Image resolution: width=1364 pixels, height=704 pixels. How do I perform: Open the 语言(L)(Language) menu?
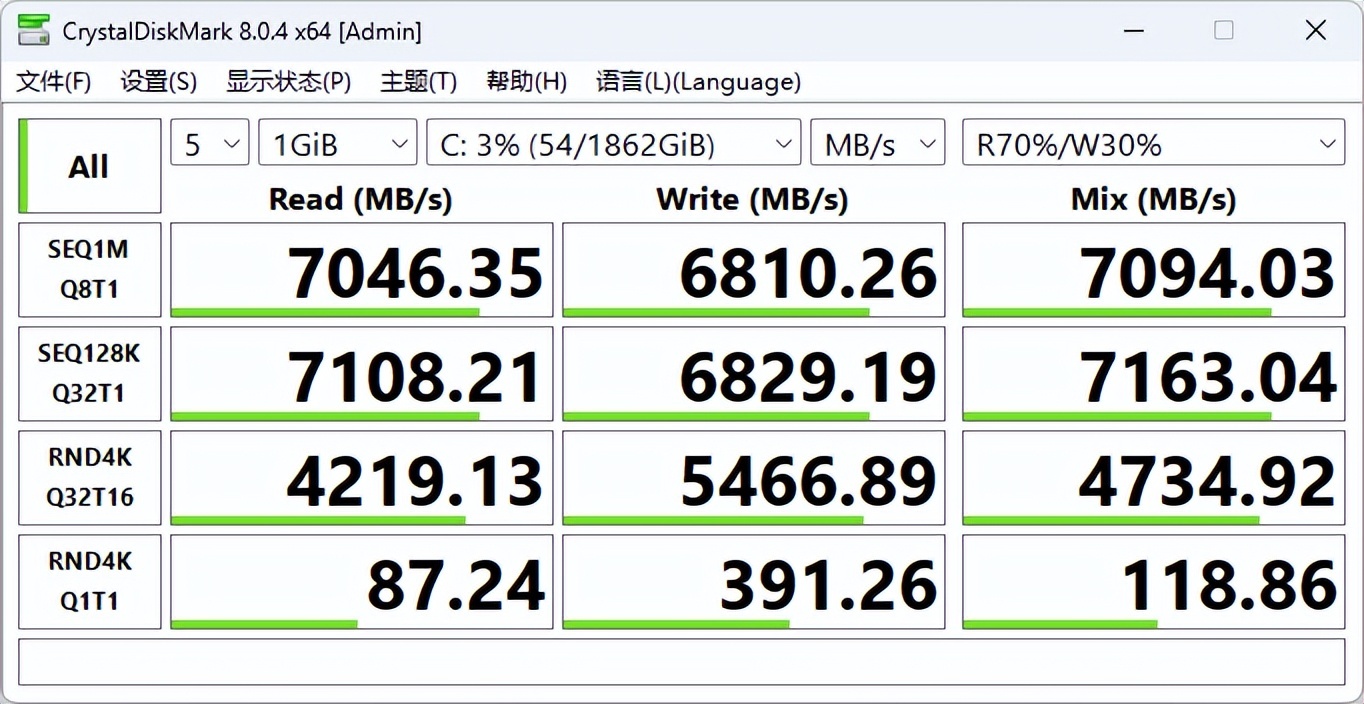pyautogui.click(x=698, y=82)
